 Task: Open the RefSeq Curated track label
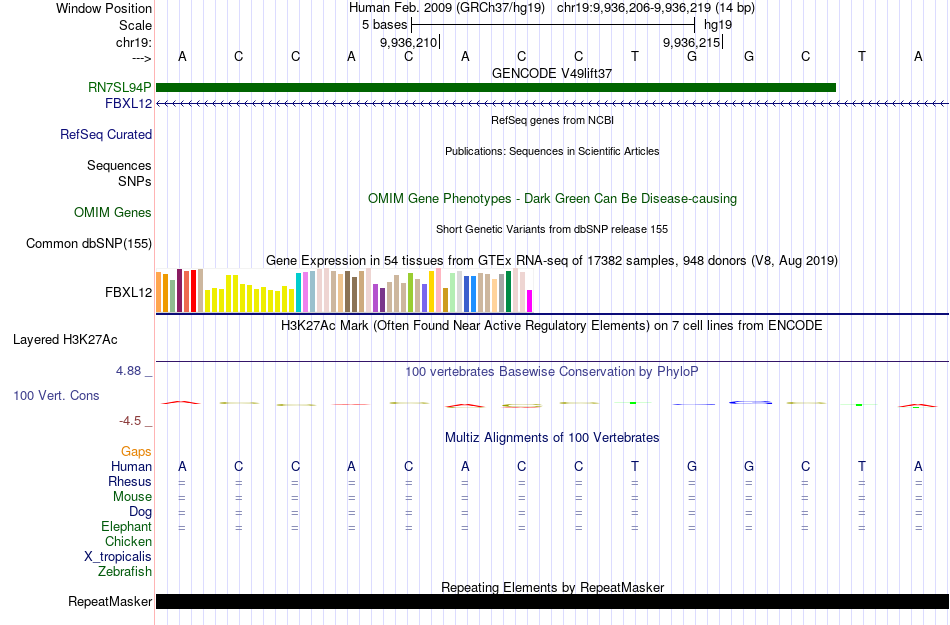point(106,134)
